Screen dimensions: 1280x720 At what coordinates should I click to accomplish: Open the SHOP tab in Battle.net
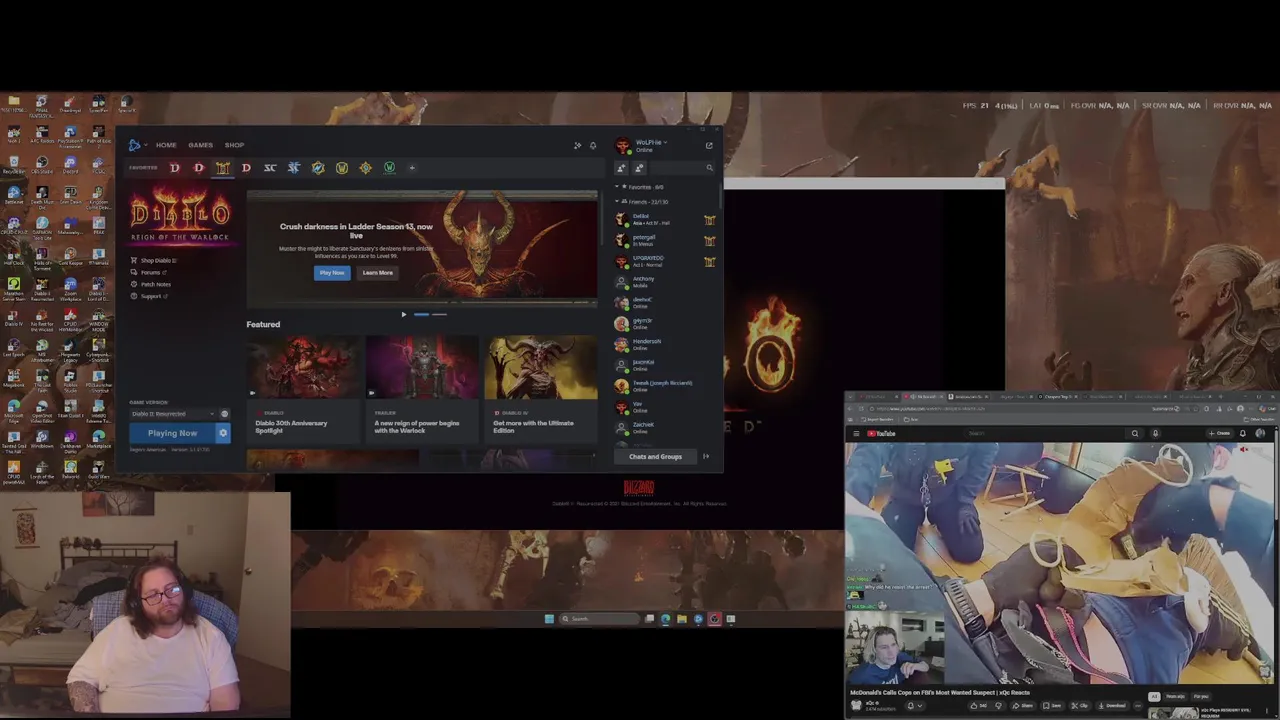tap(234, 145)
